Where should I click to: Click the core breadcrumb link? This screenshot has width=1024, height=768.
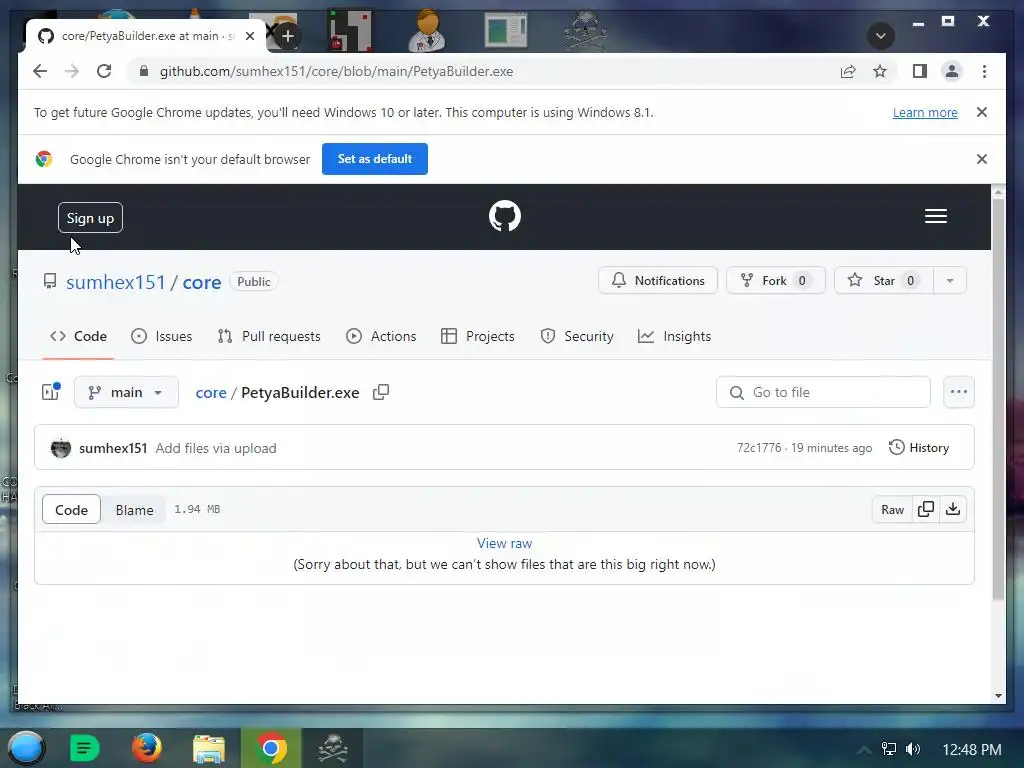click(x=211, y=392)
